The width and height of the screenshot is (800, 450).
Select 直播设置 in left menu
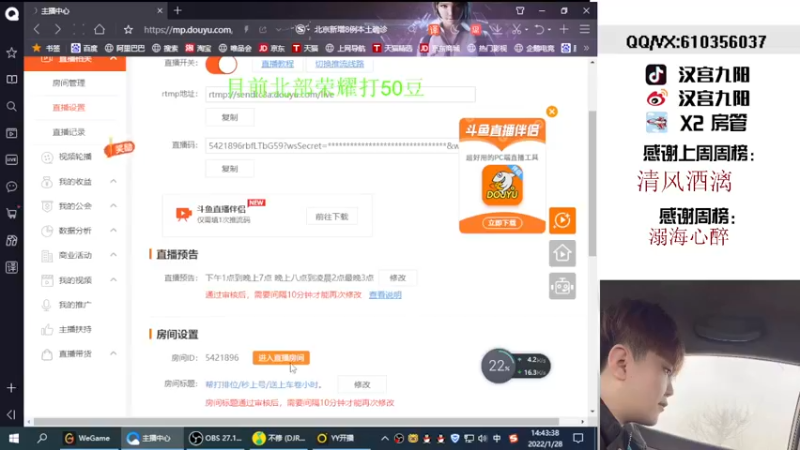pos(69,107)
